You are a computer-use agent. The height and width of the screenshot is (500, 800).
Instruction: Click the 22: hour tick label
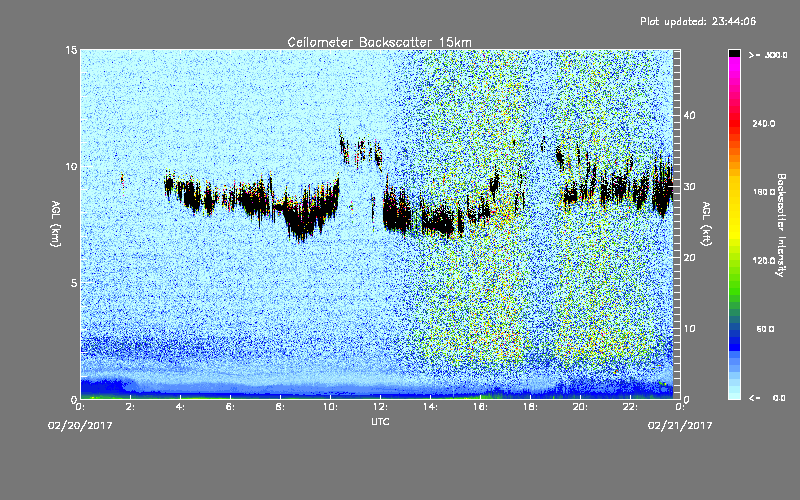coord(631,407)
